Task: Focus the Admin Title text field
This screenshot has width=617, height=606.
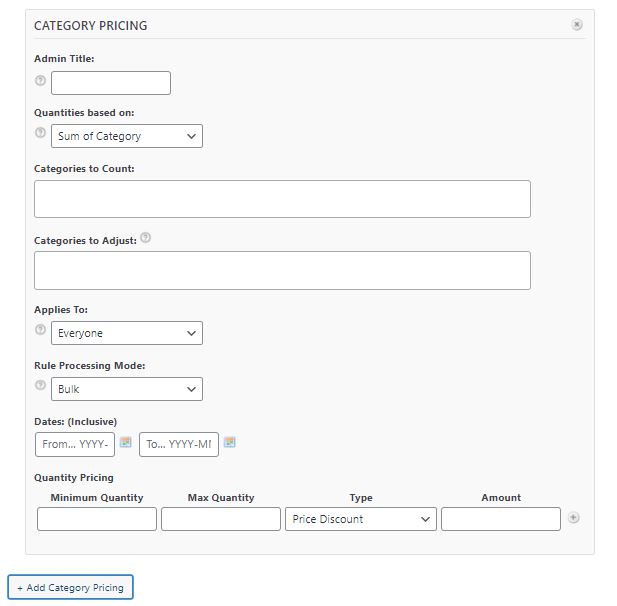Action: (x=111, y=83)
